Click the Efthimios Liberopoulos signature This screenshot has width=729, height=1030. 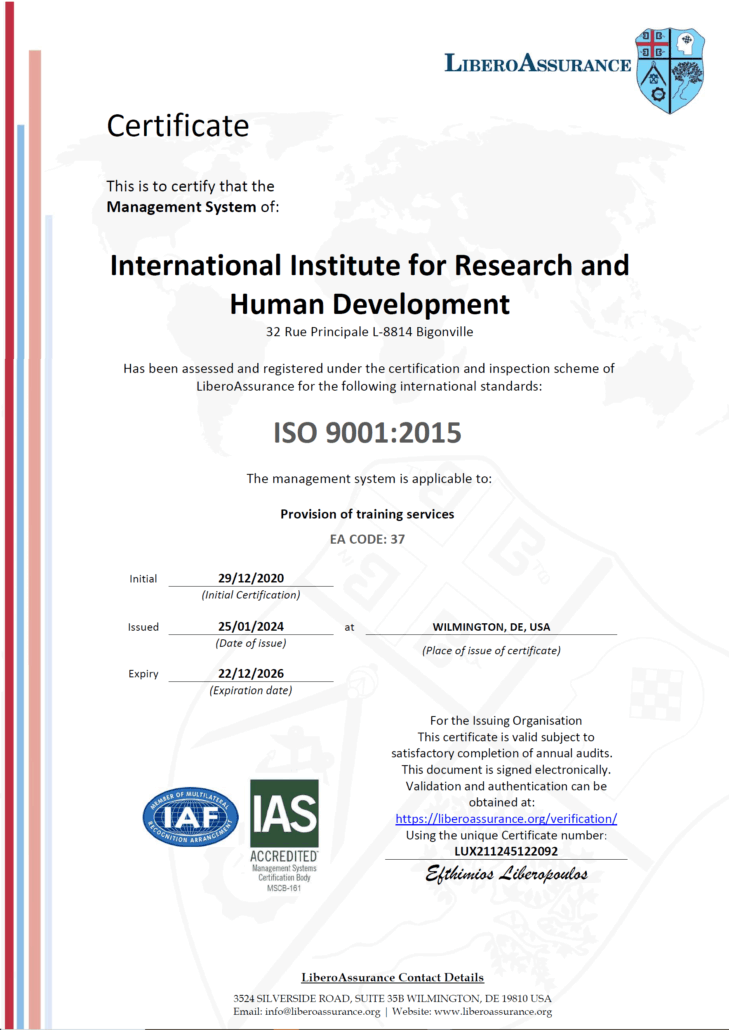point(506,874)
